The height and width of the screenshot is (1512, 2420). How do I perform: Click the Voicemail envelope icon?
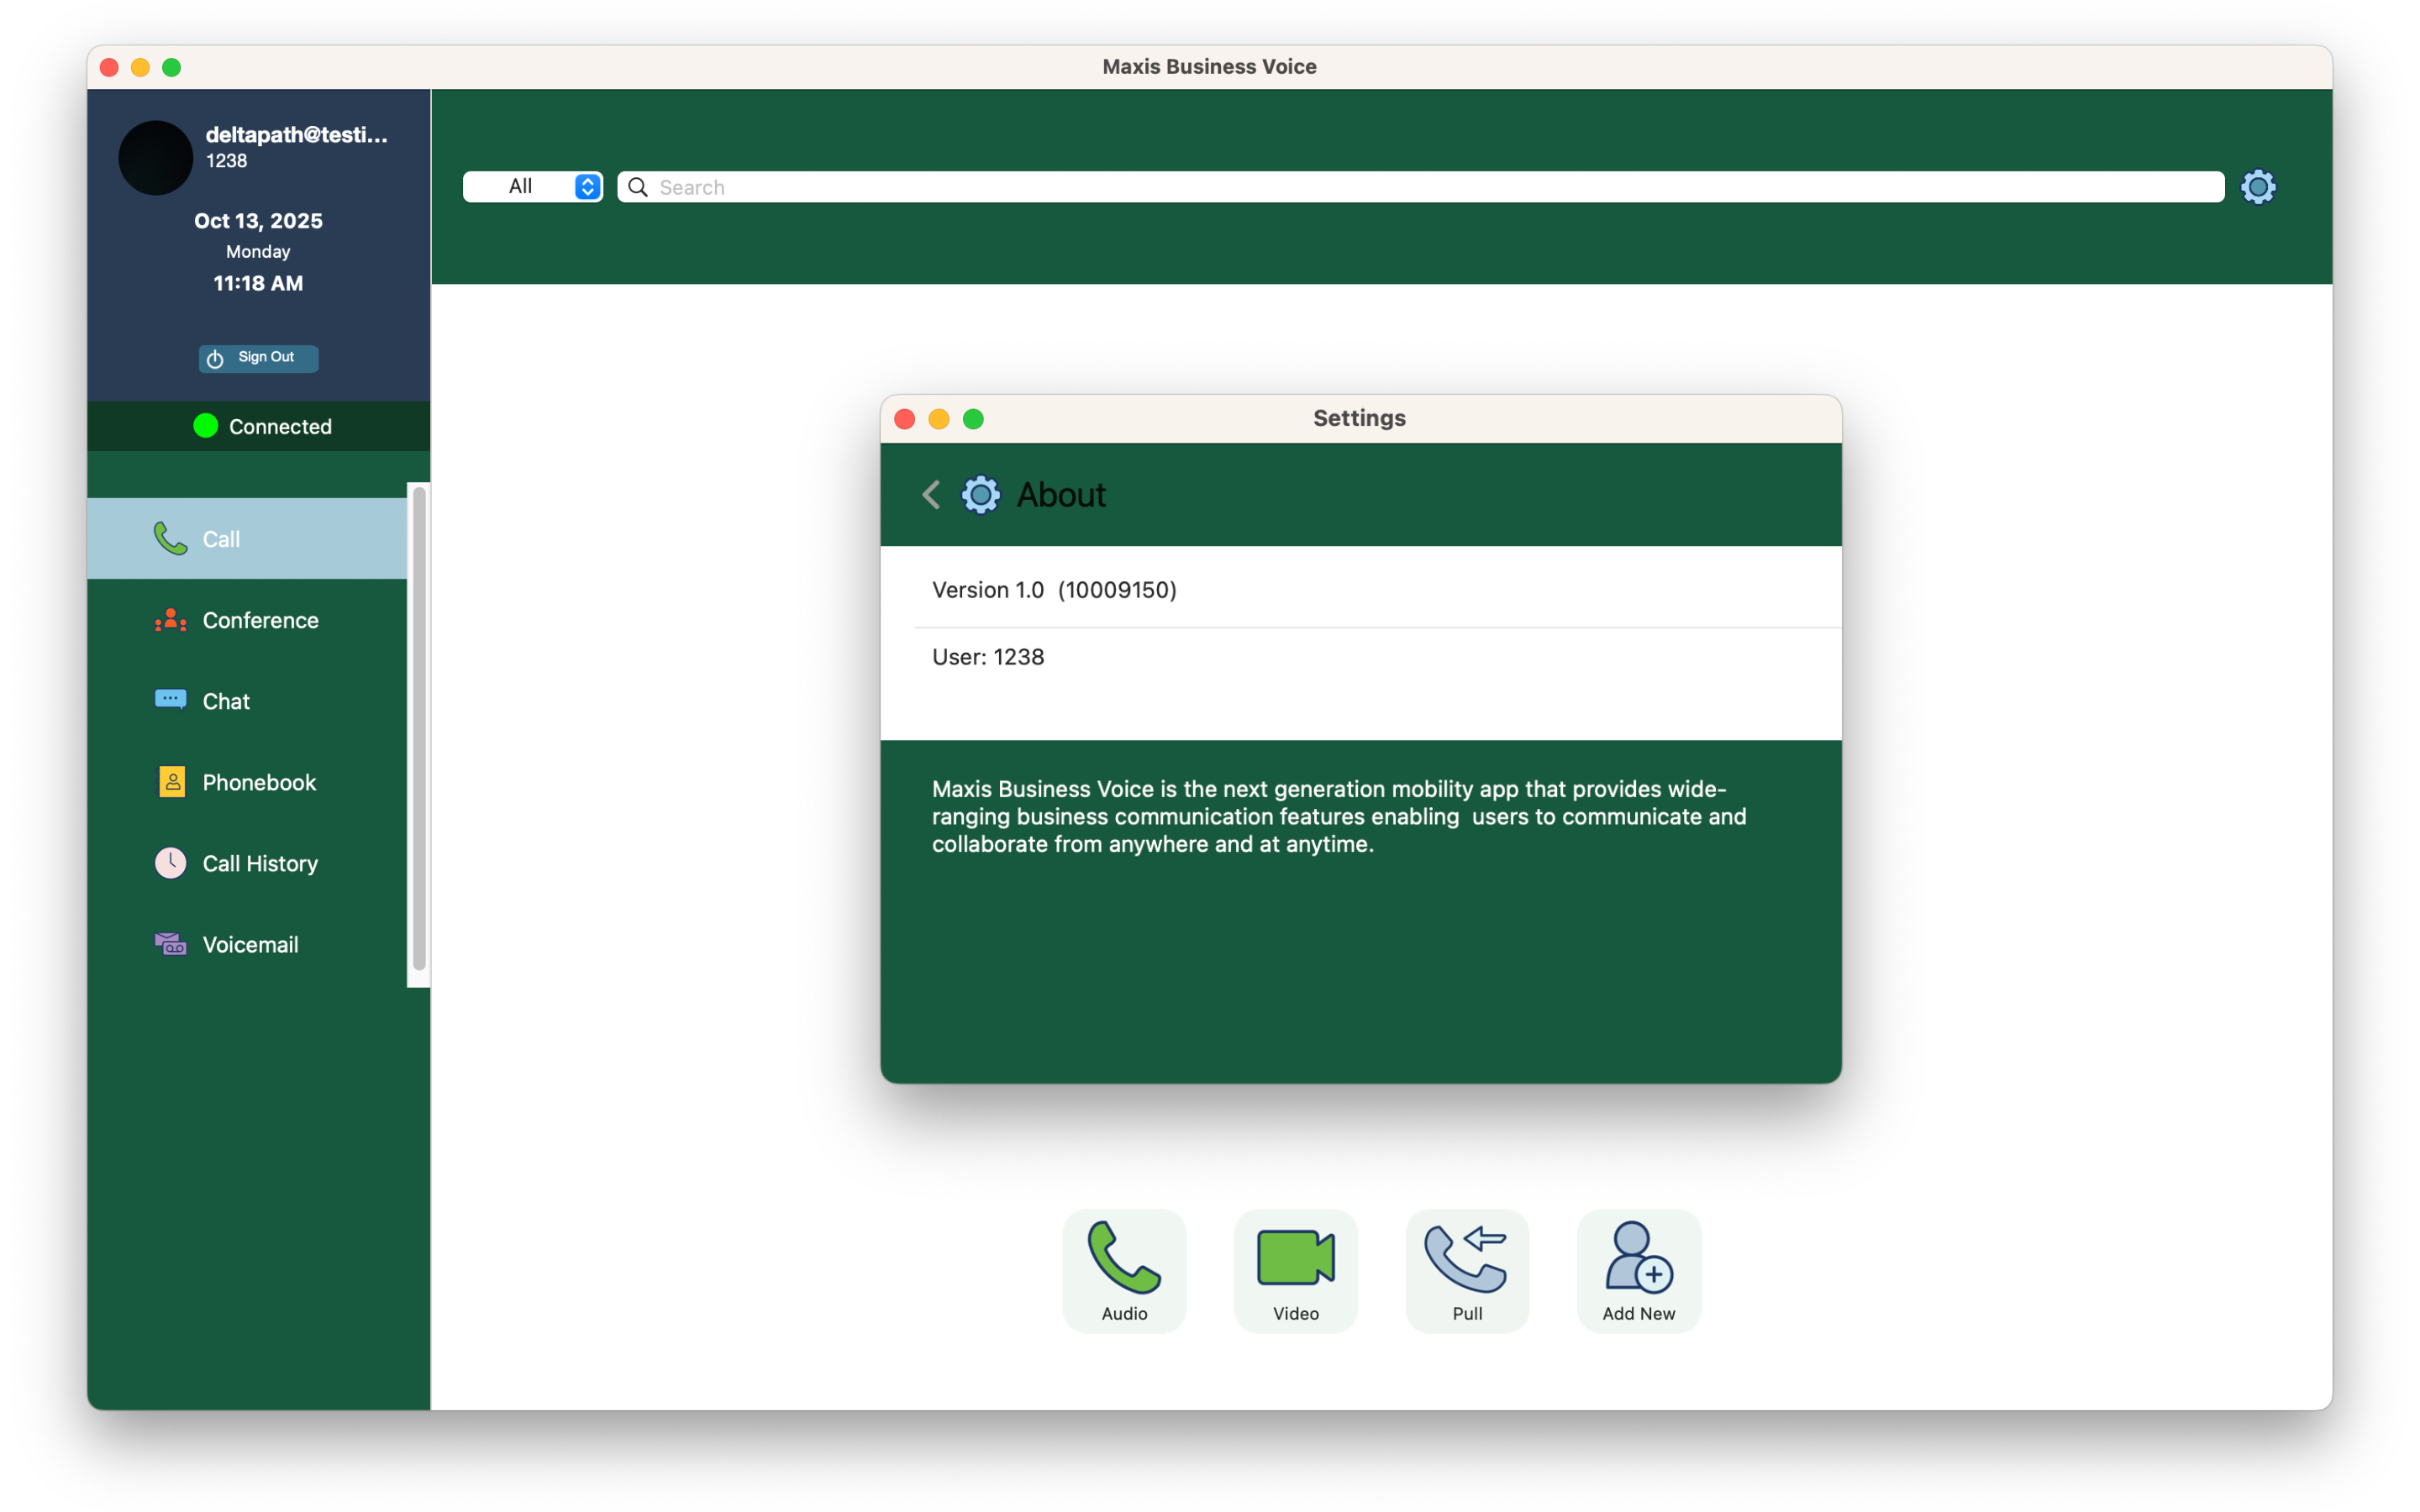tap(170, 944)
